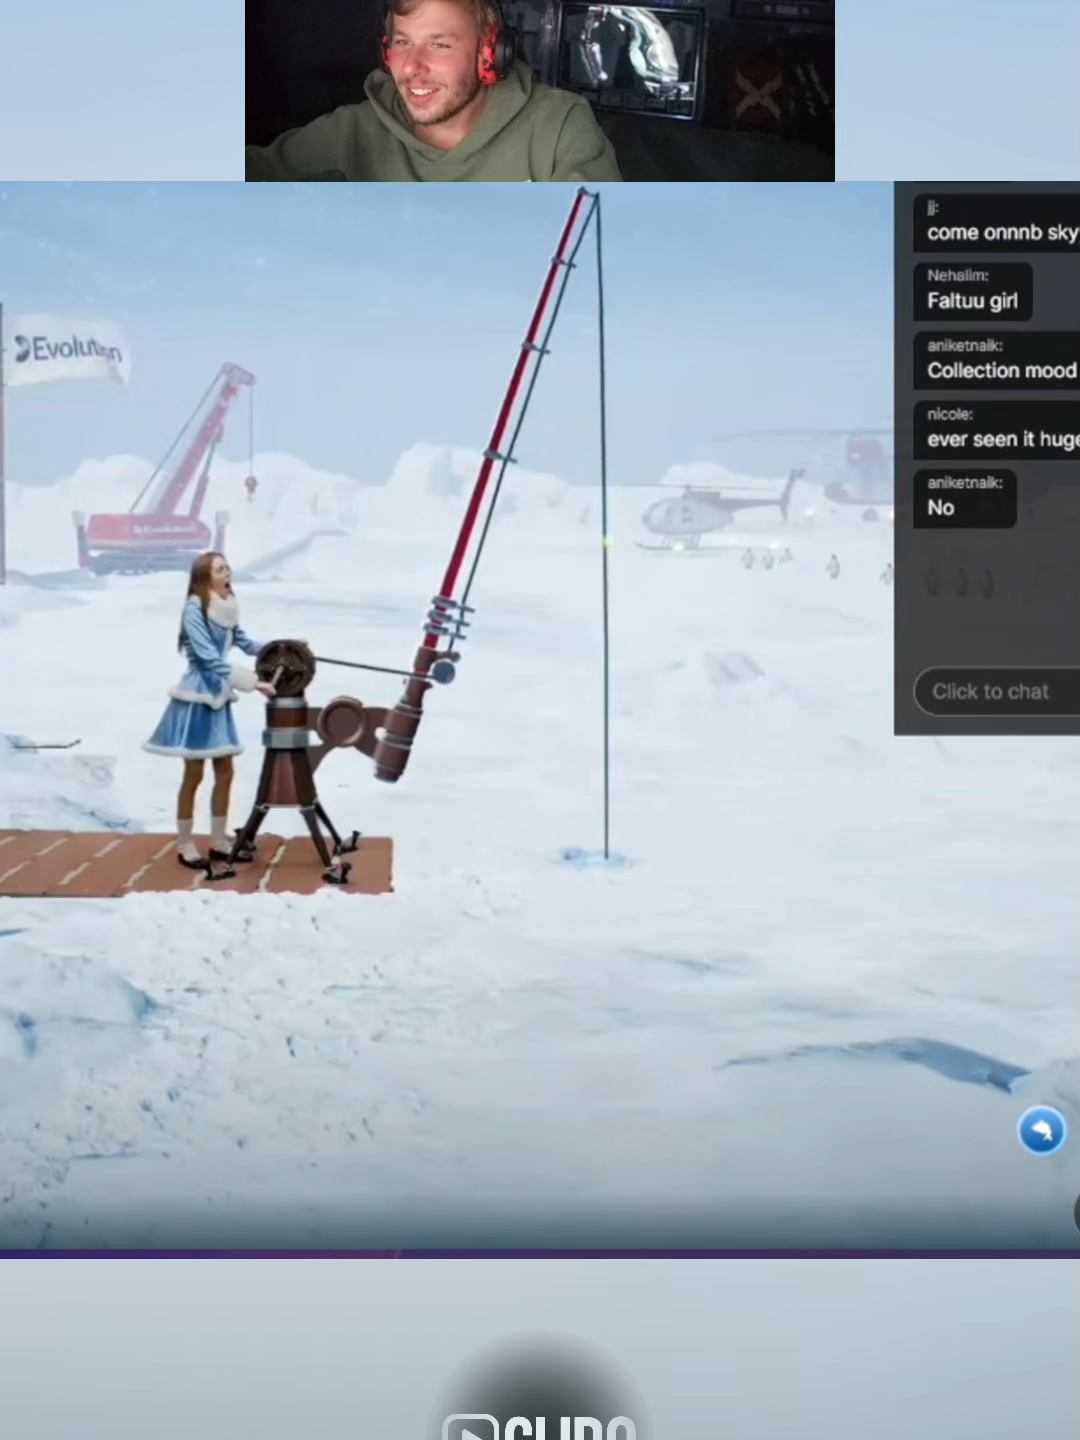Select the 'Collection mood' chat message

coord(997,360)
